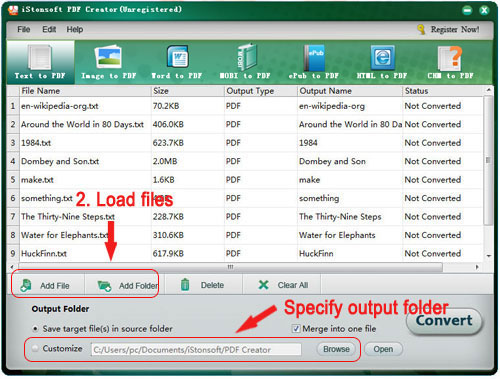This screenshot has width=500, height=379.
Task: Click the Status column header
Action: click(x=442, y=91)
